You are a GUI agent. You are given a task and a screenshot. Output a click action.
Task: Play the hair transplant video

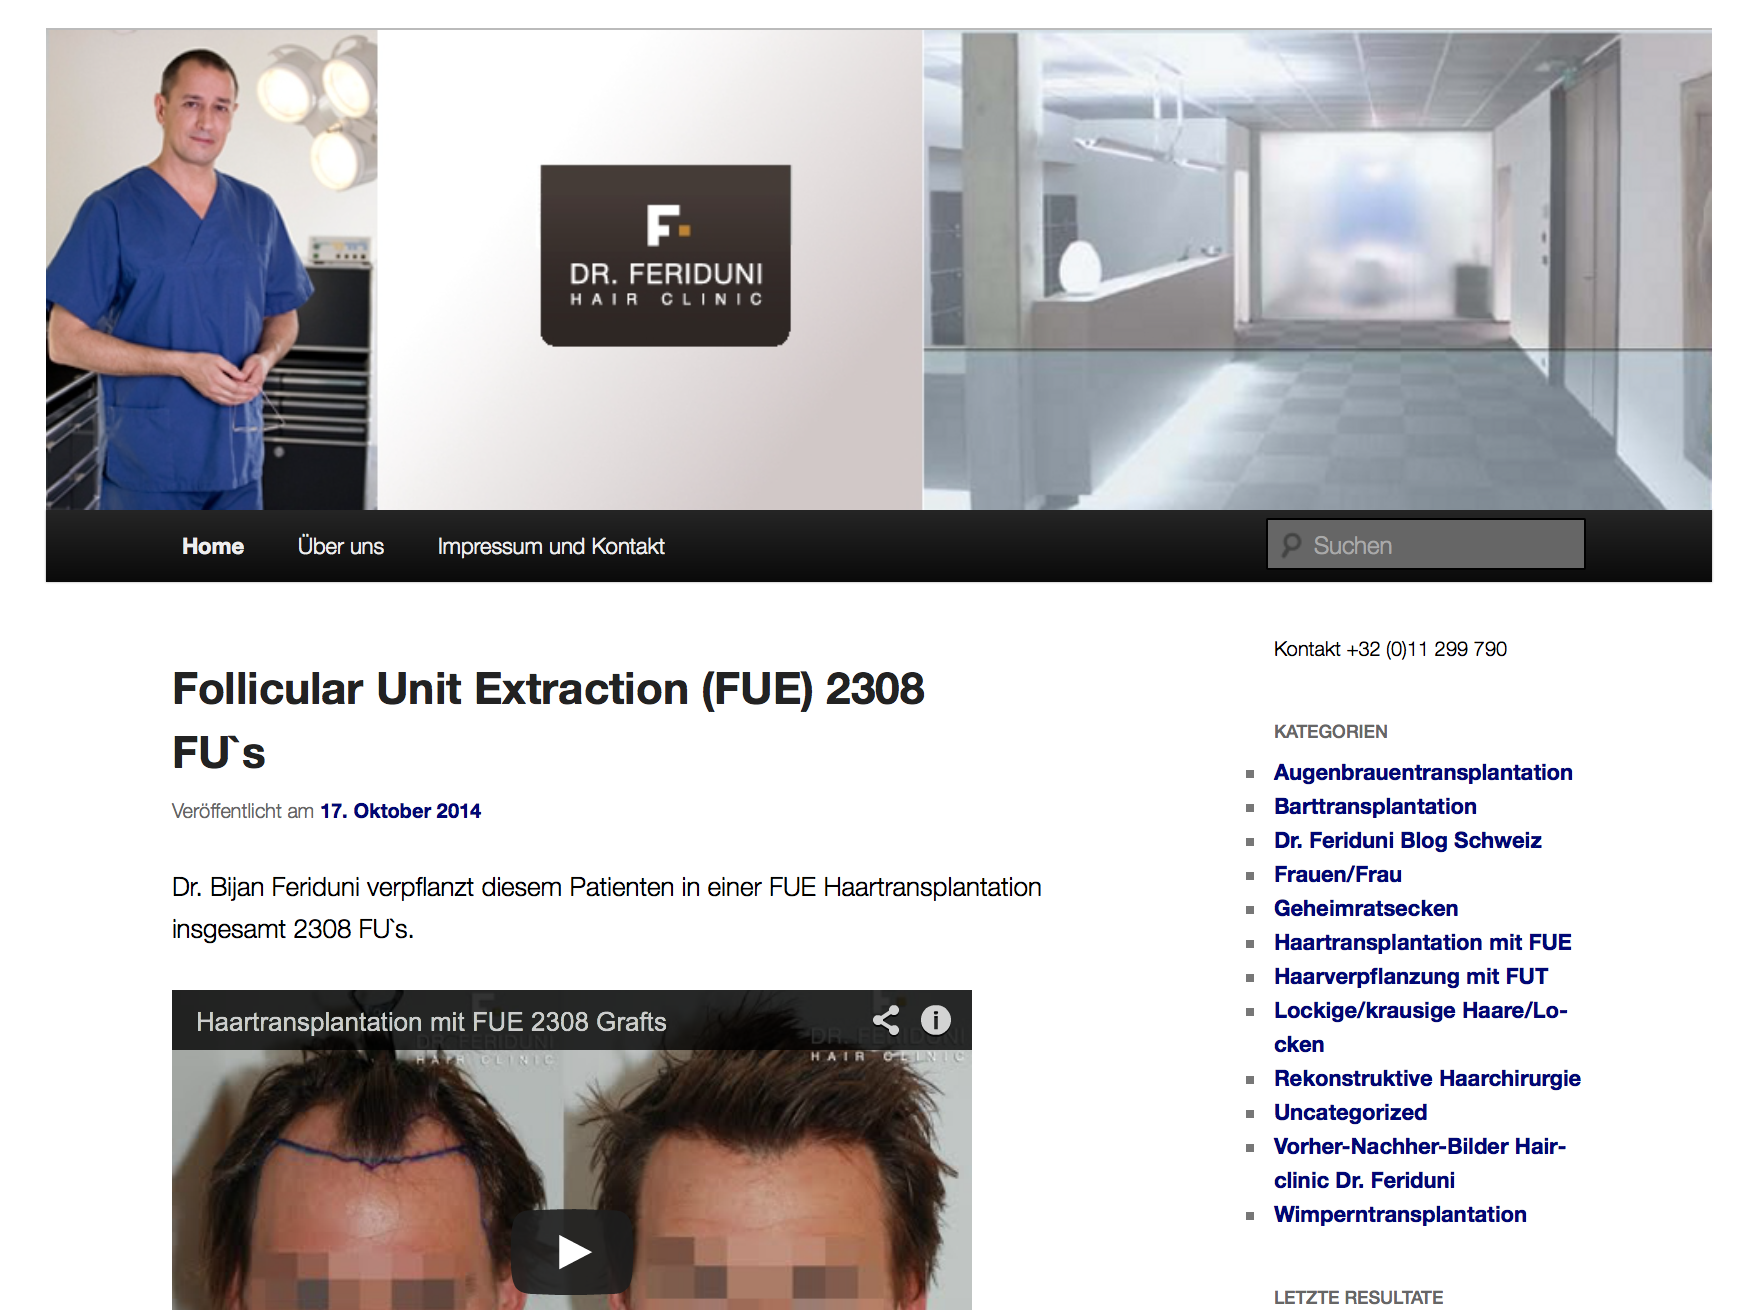[x=572, y=1251]
